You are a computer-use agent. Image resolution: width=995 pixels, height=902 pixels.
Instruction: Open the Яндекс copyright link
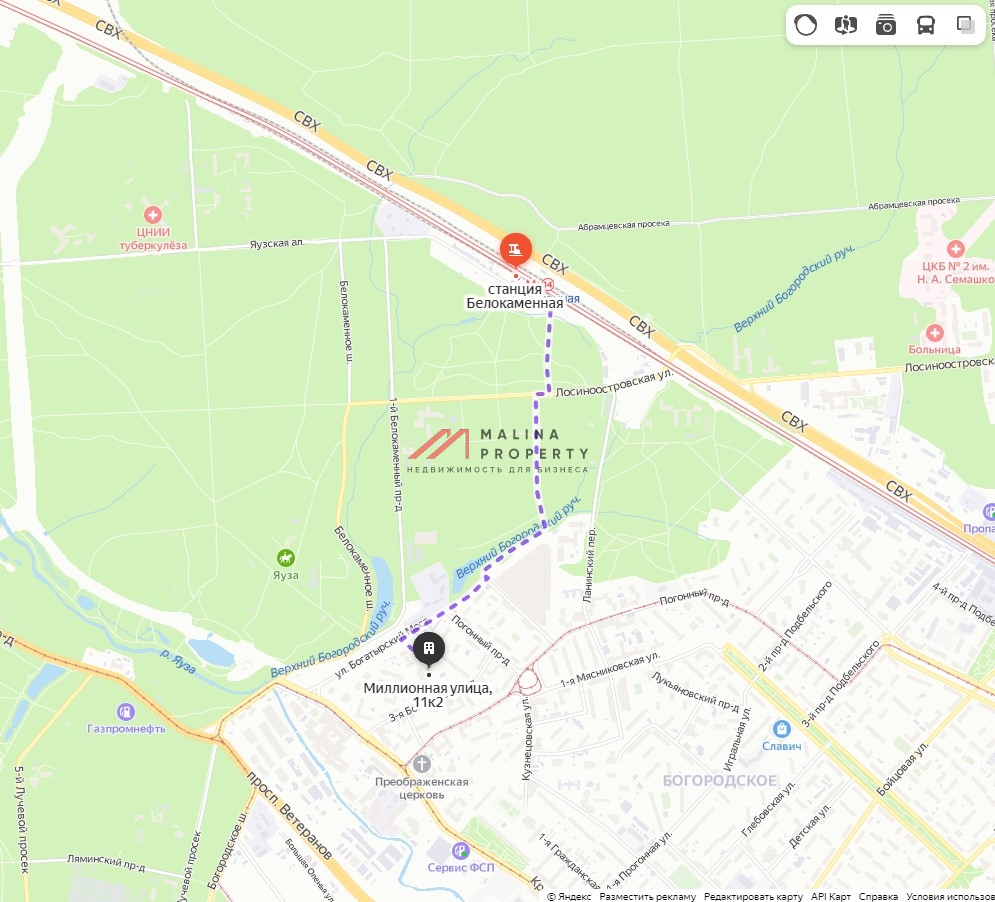569,896
